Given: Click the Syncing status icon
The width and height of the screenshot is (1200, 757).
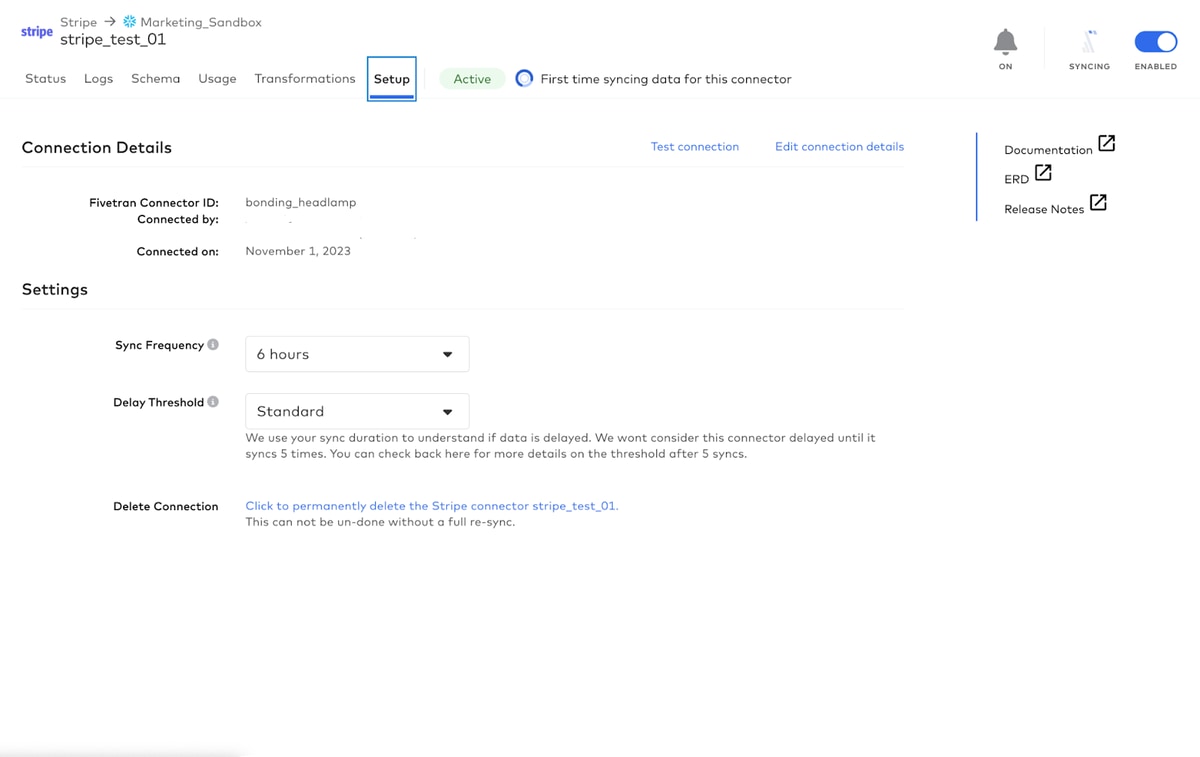Looking at the screenshot, I should pos(1089,41).
